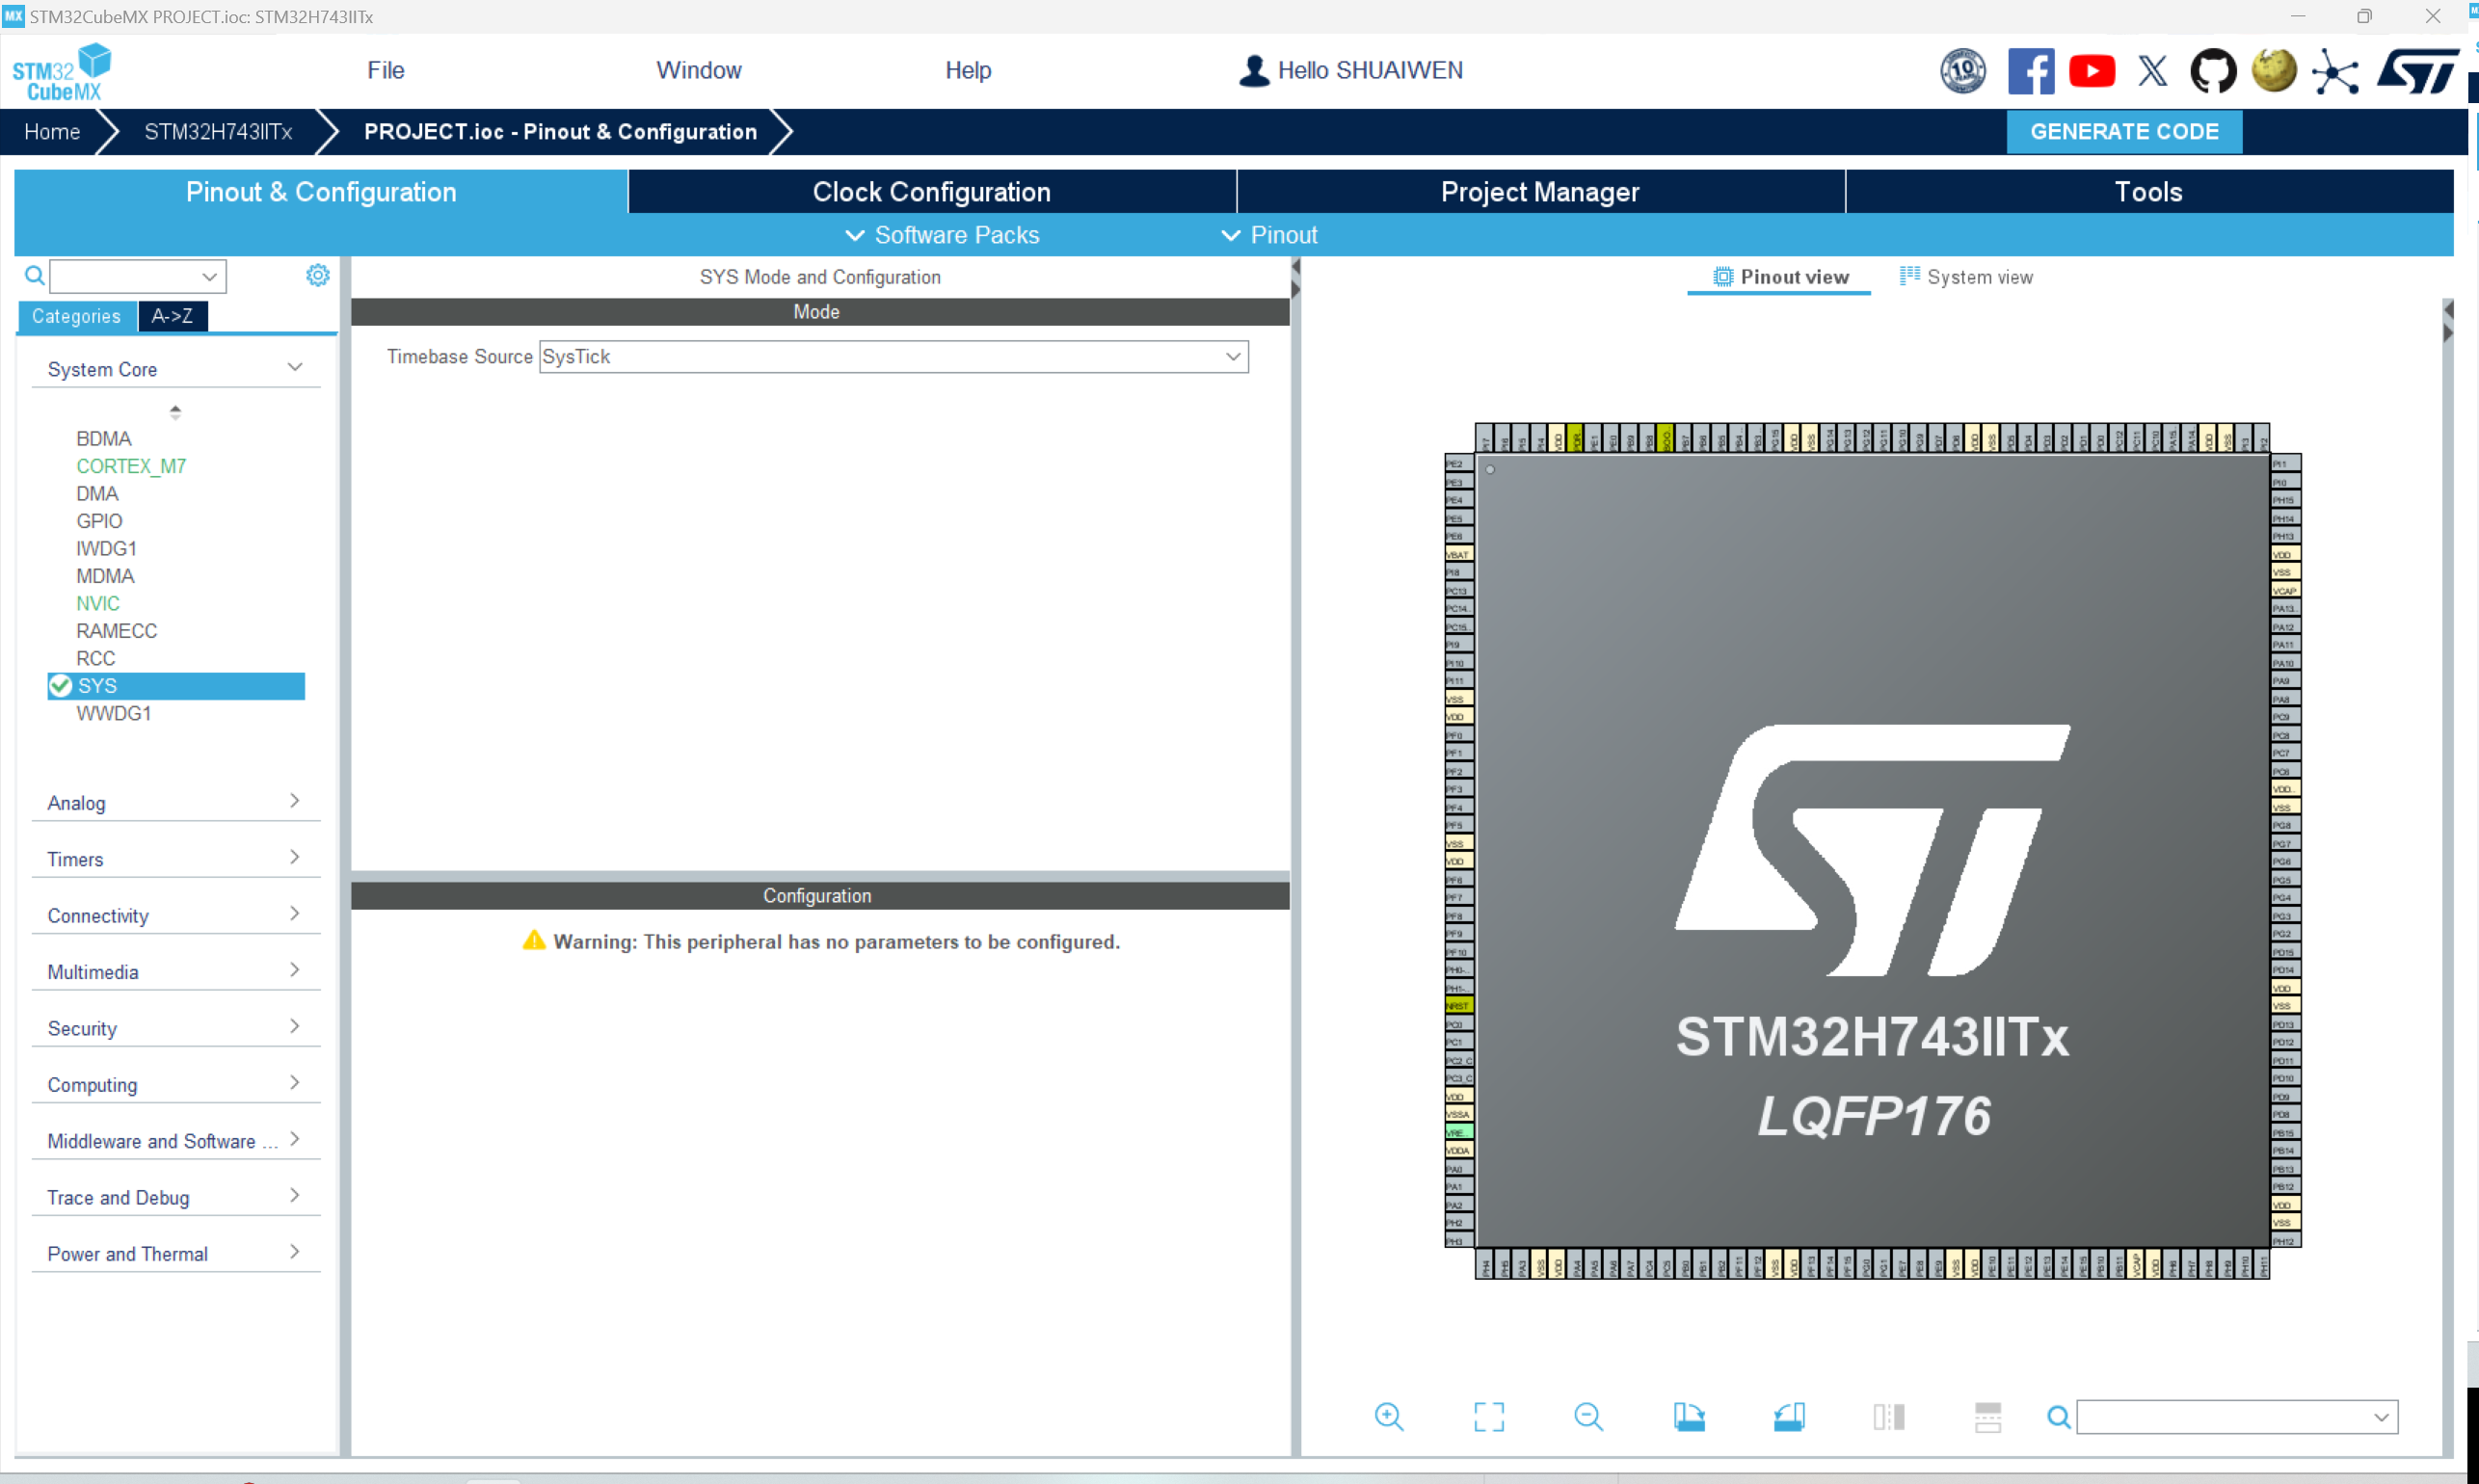The image size is (2479, 1484).
Task: Toggle the horizontal split view icon
Action: pos(1987,1416)
